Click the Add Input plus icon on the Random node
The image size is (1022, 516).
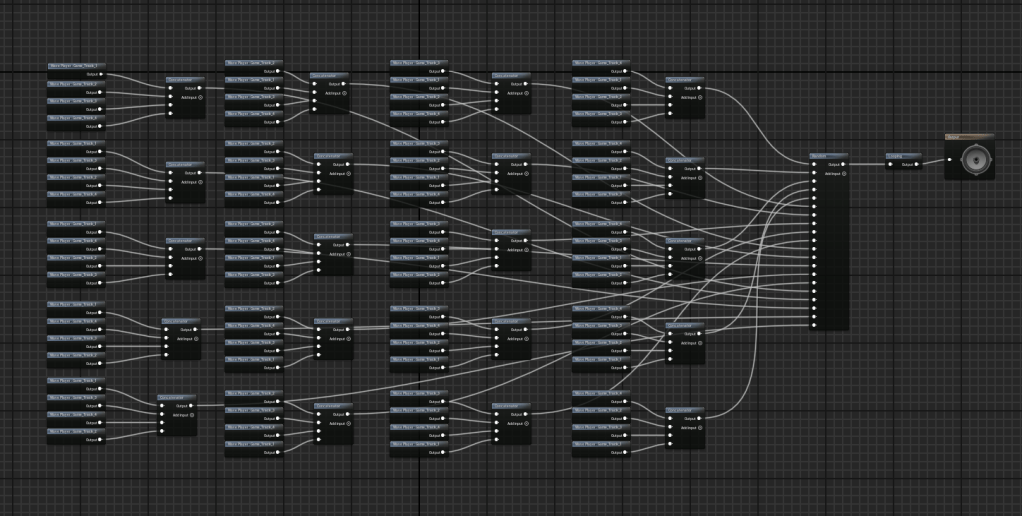[843, 173]
